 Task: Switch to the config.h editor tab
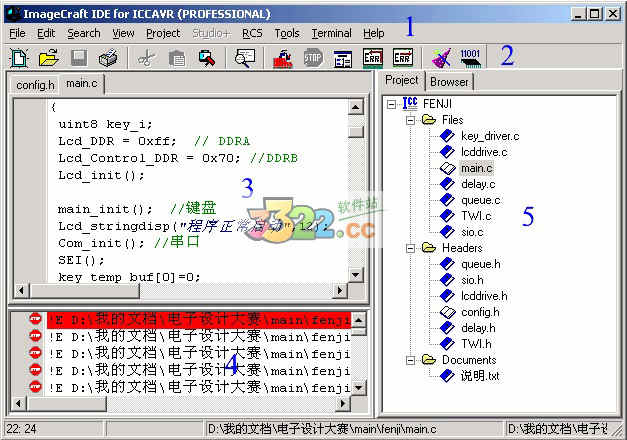35,85
